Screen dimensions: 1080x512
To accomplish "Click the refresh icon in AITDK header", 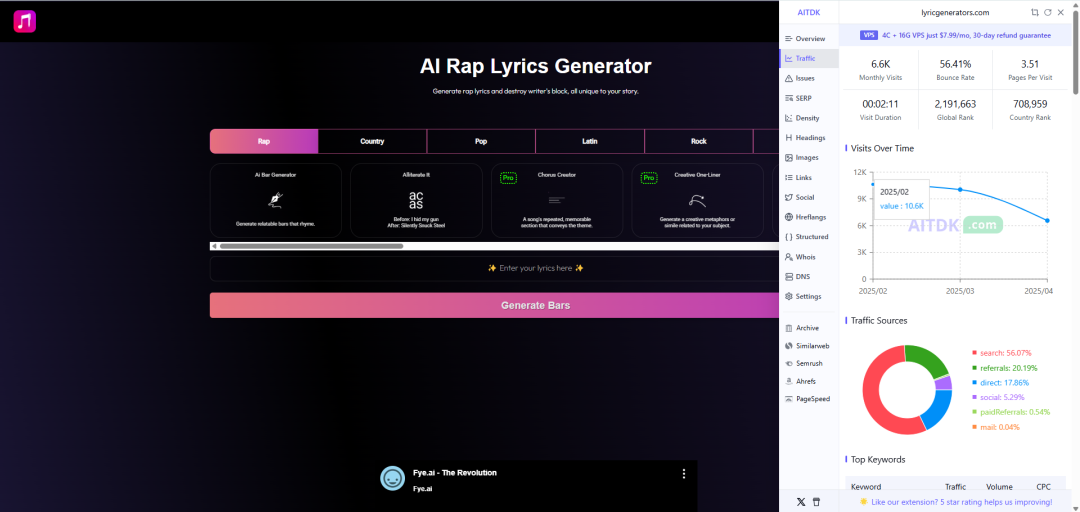I will pyautogui.click(x=1048, y=12).
